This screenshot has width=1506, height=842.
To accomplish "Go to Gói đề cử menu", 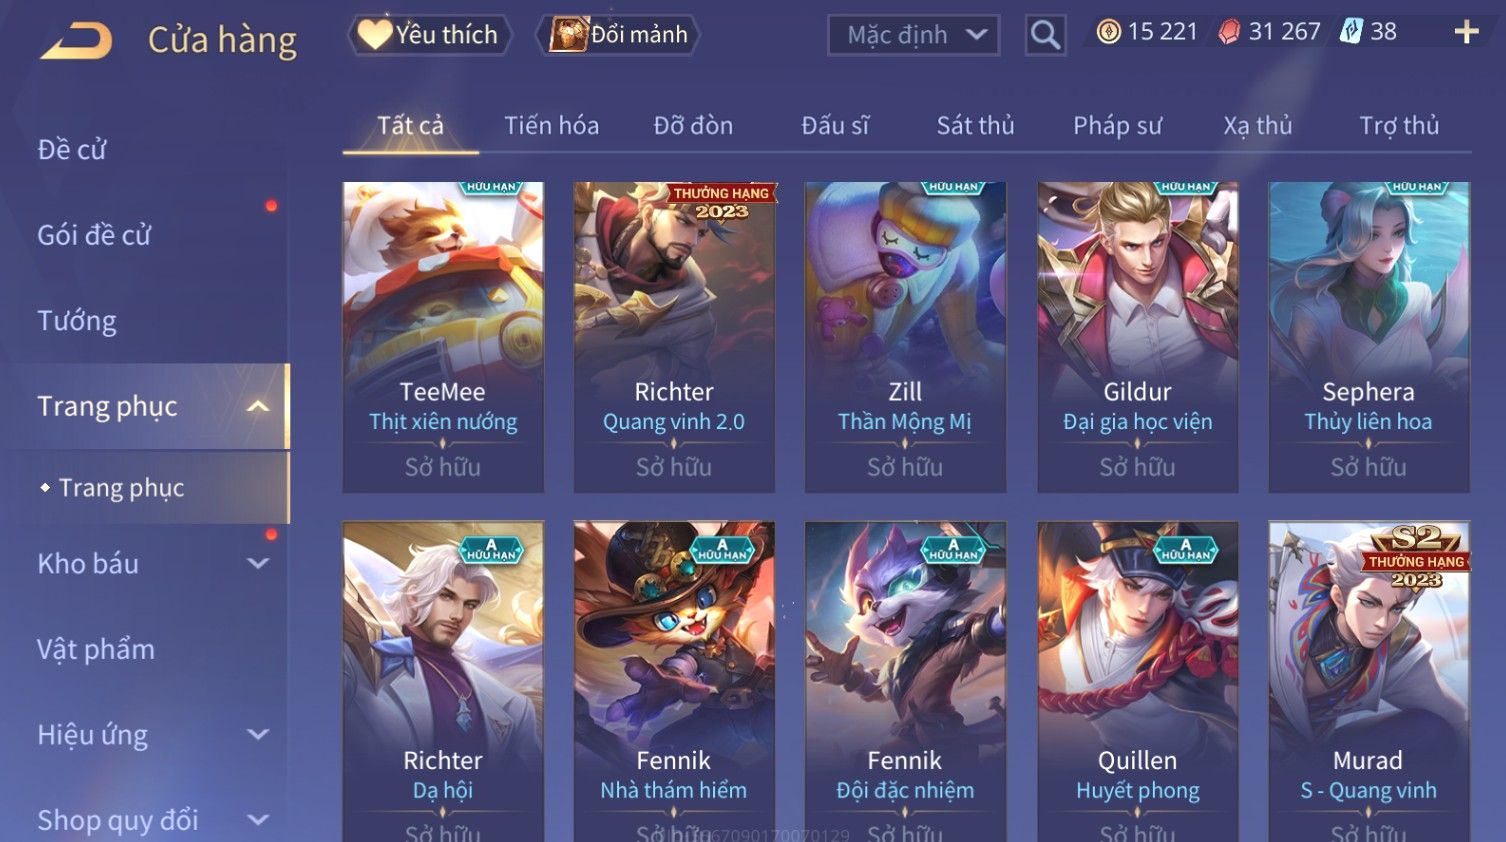I will (x=94, y=235).
